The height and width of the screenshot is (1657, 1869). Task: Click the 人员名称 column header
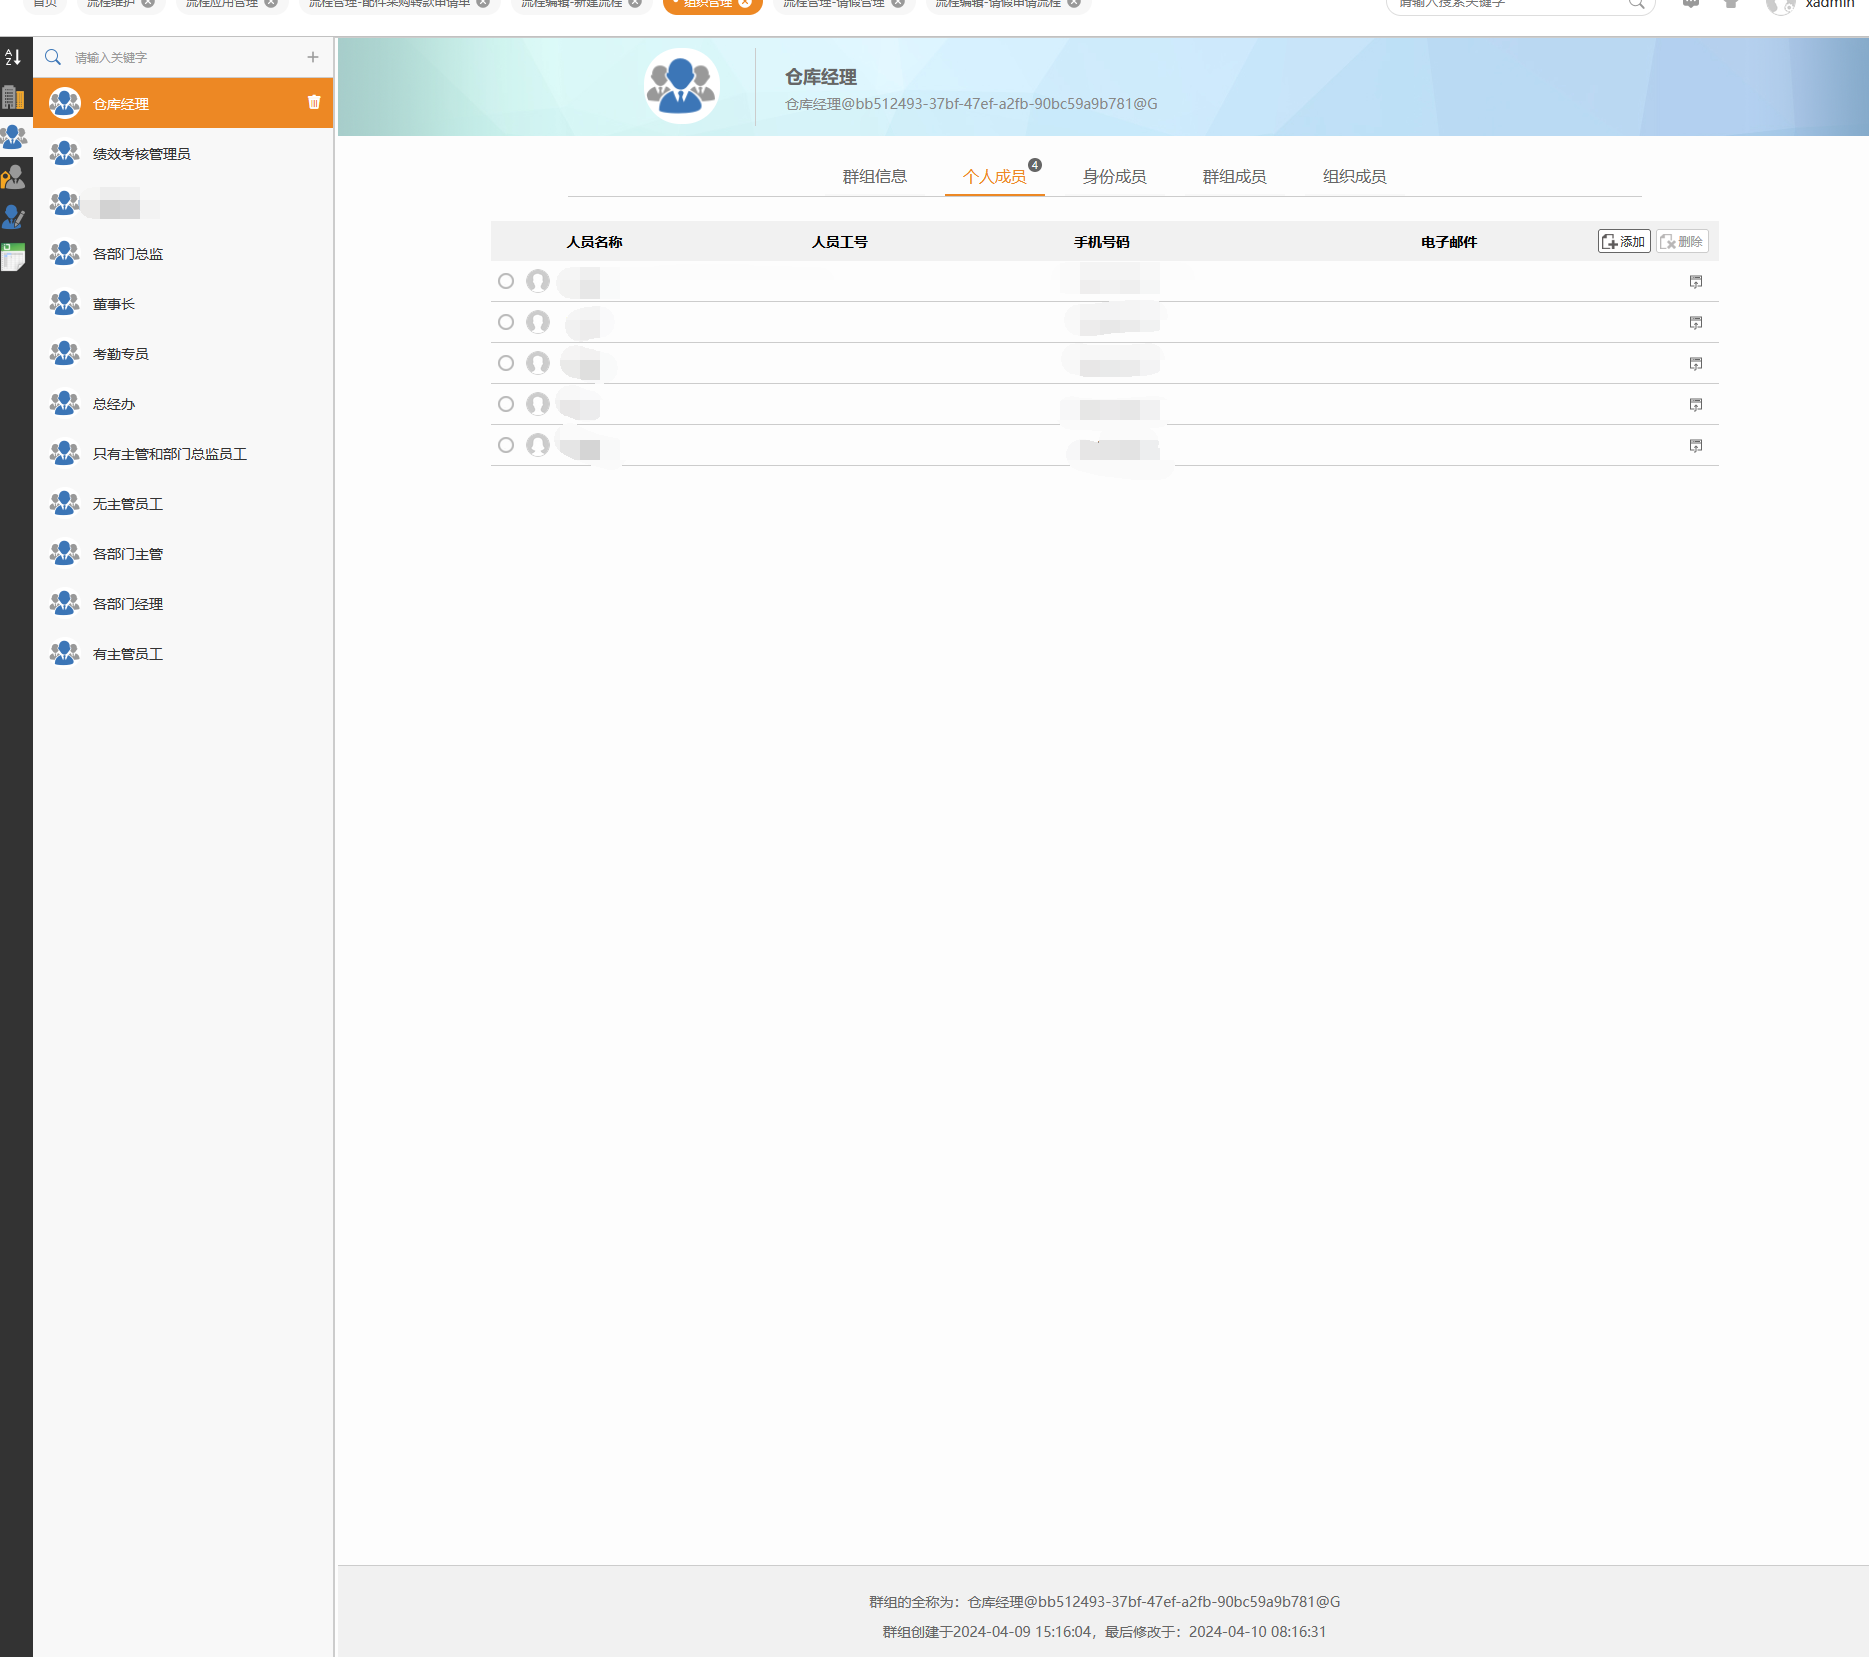click(595, 242)
